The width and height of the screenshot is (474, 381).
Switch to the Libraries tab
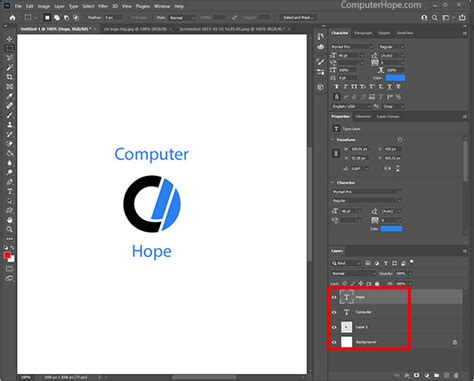click(363, 116)
